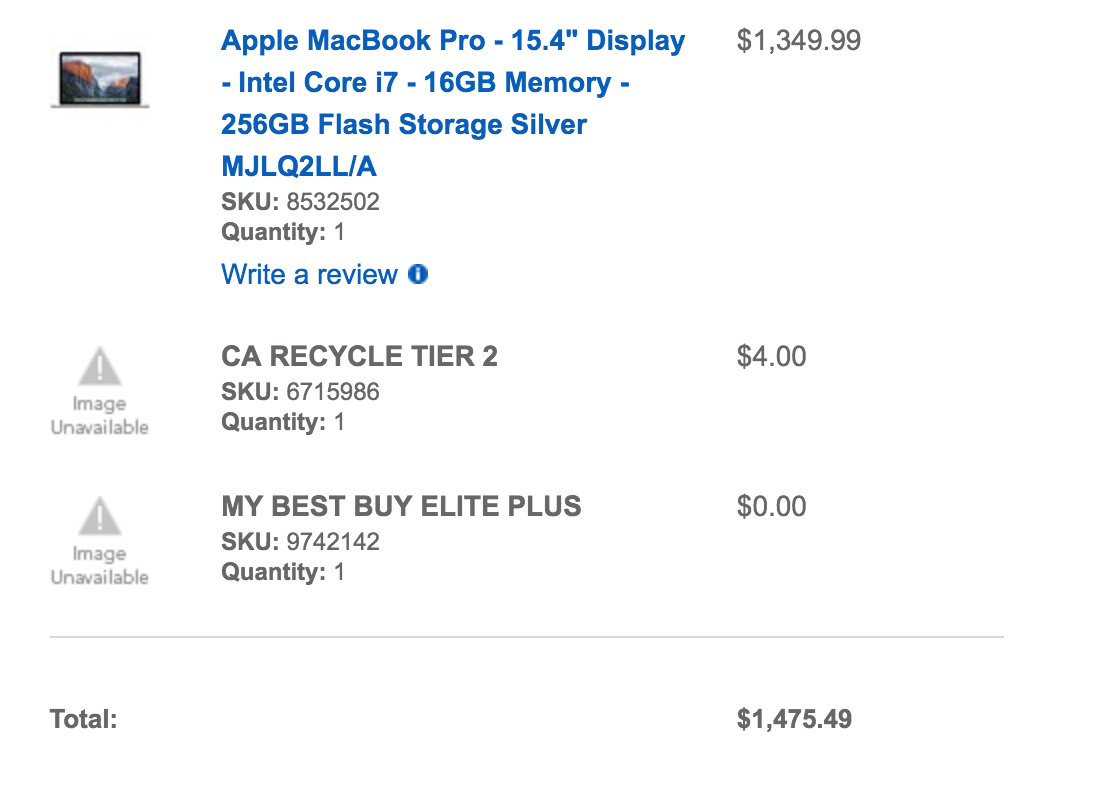Click MY BEST BUY ELITE PLUS title
This screenshot has width=1116, height=808.
click(x=401, y=506)
